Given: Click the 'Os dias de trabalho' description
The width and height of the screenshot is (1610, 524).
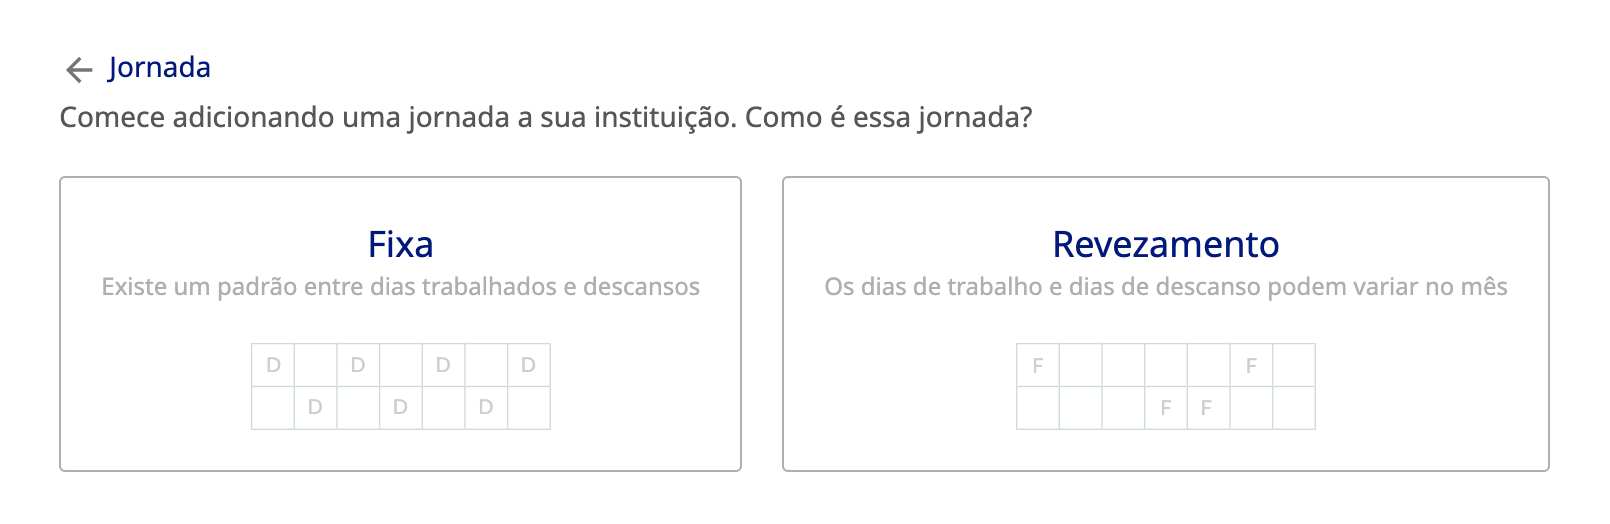Looking at the screenshot, I should pos(1165,287).
